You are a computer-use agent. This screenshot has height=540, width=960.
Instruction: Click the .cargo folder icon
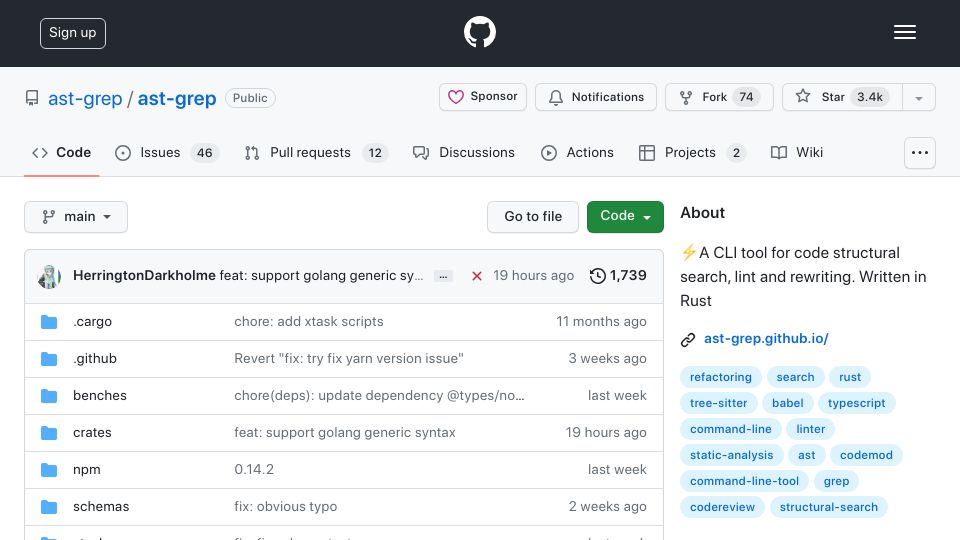(x=49, y=322)
